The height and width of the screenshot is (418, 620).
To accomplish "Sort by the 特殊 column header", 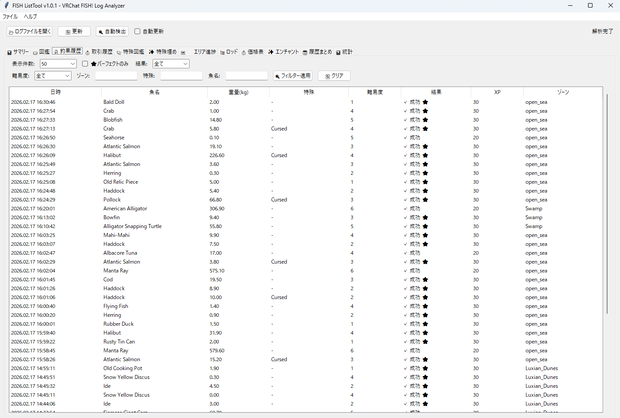I will click(309, 92).
